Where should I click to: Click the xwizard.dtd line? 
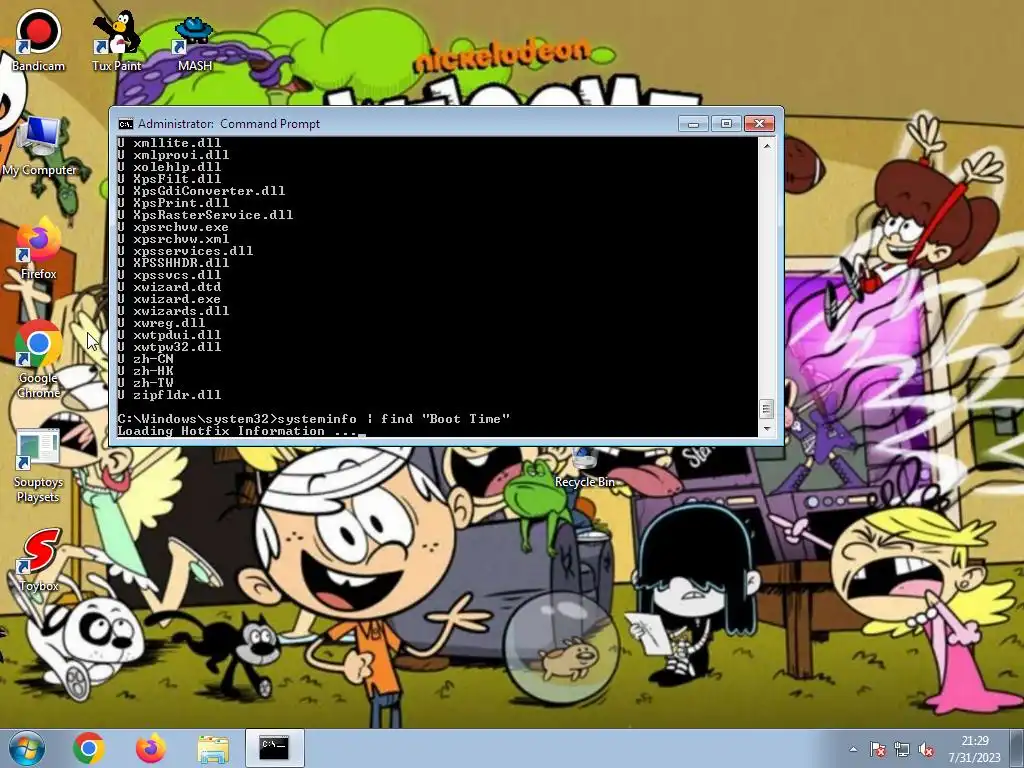point(170,287)
